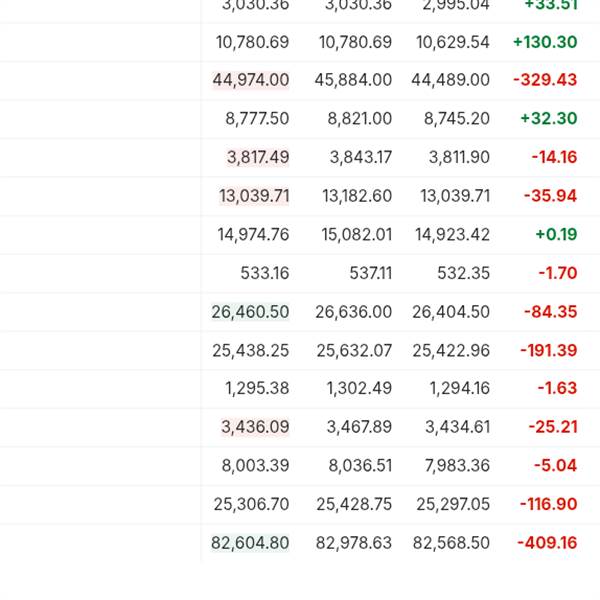Click the last price 13,039.71 highlighted
The image size is (600, 600).
[x=254, y=196]
